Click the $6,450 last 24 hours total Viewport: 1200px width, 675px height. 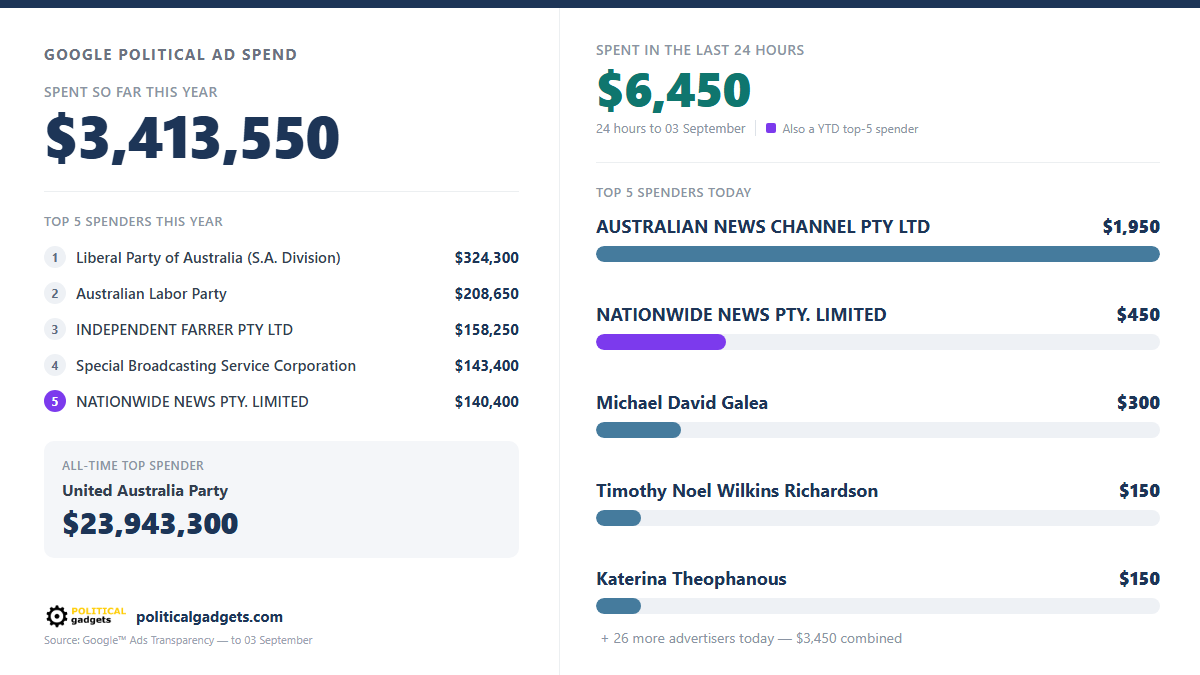[674, 90]
